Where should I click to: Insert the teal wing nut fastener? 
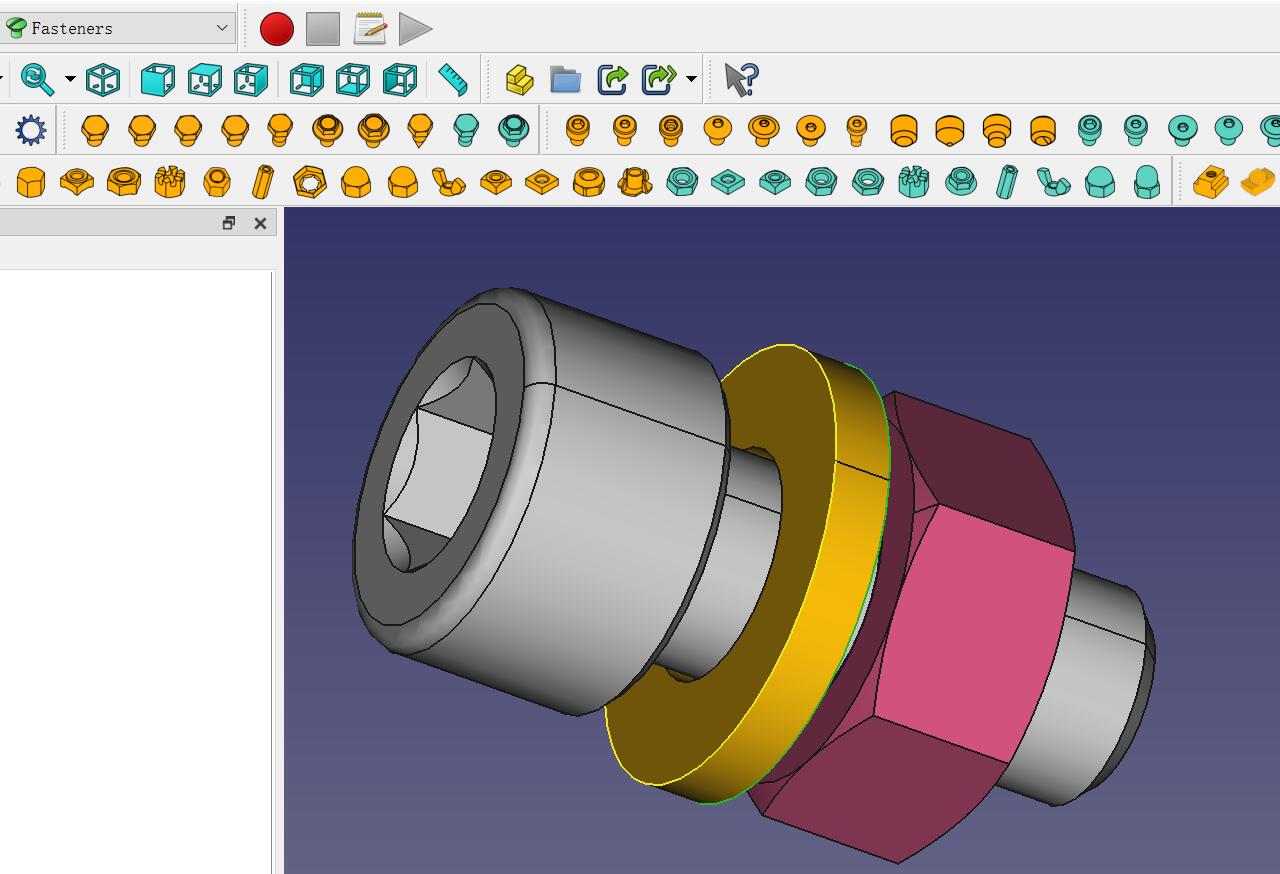coord(1053,182)
